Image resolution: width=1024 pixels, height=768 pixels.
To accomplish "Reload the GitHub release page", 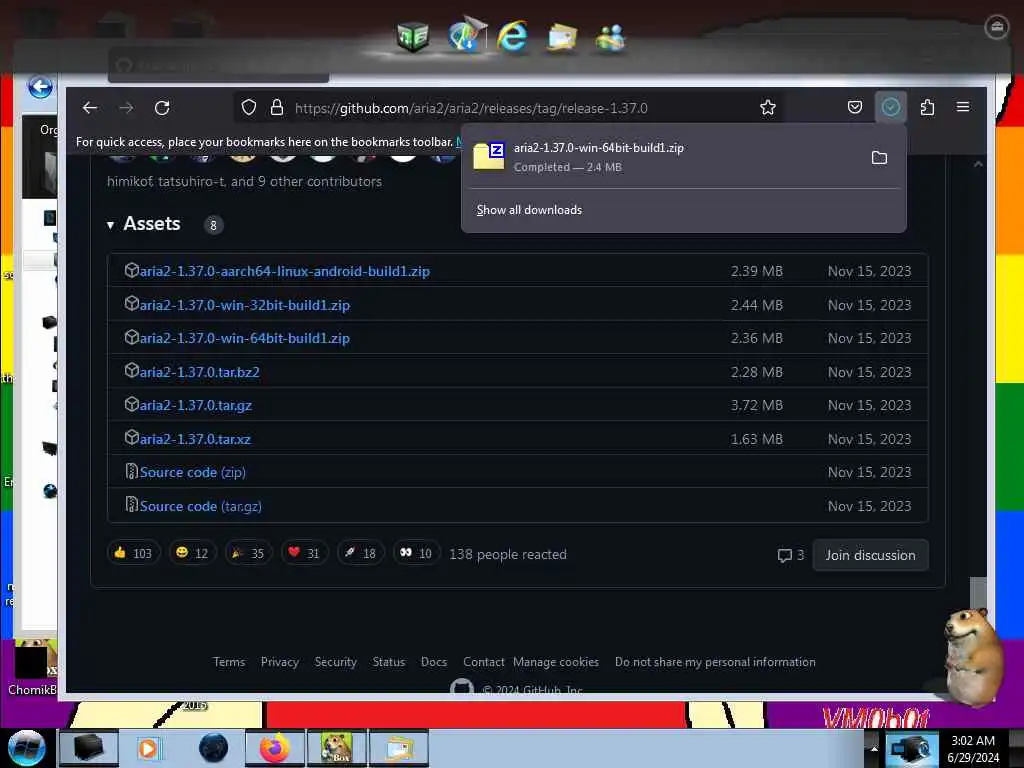I will click(x=162, y=108).
